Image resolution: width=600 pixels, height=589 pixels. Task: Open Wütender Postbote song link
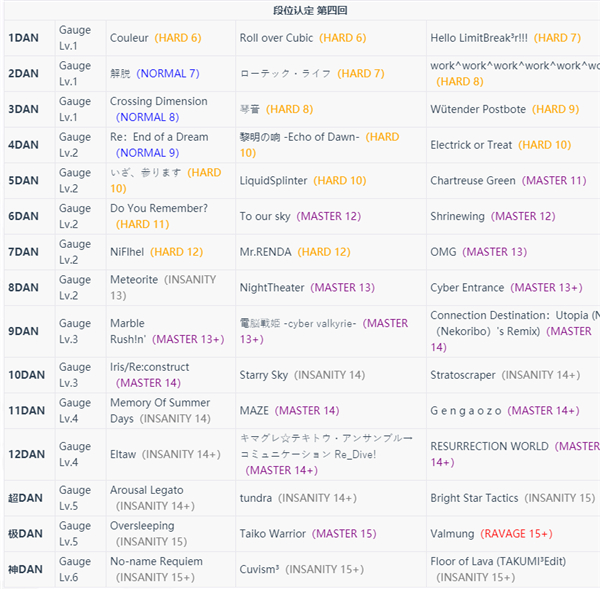pyautogui.click(x=478, y=109)
